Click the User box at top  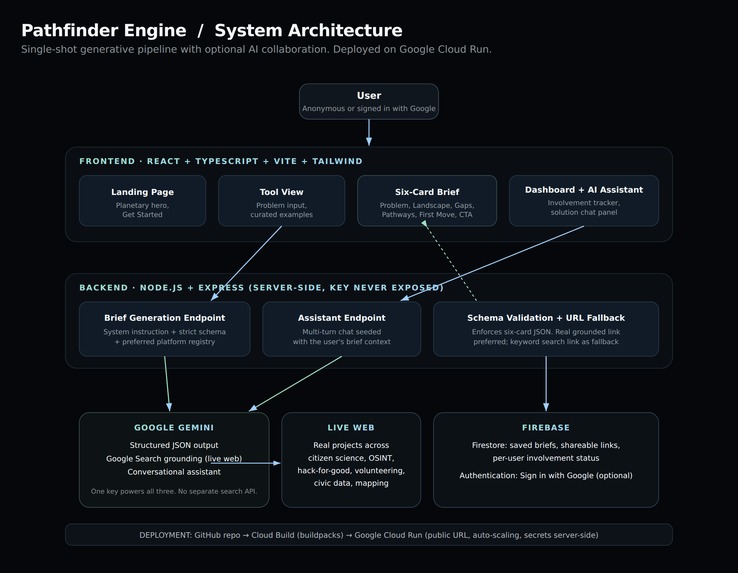(x=369, y=101)
